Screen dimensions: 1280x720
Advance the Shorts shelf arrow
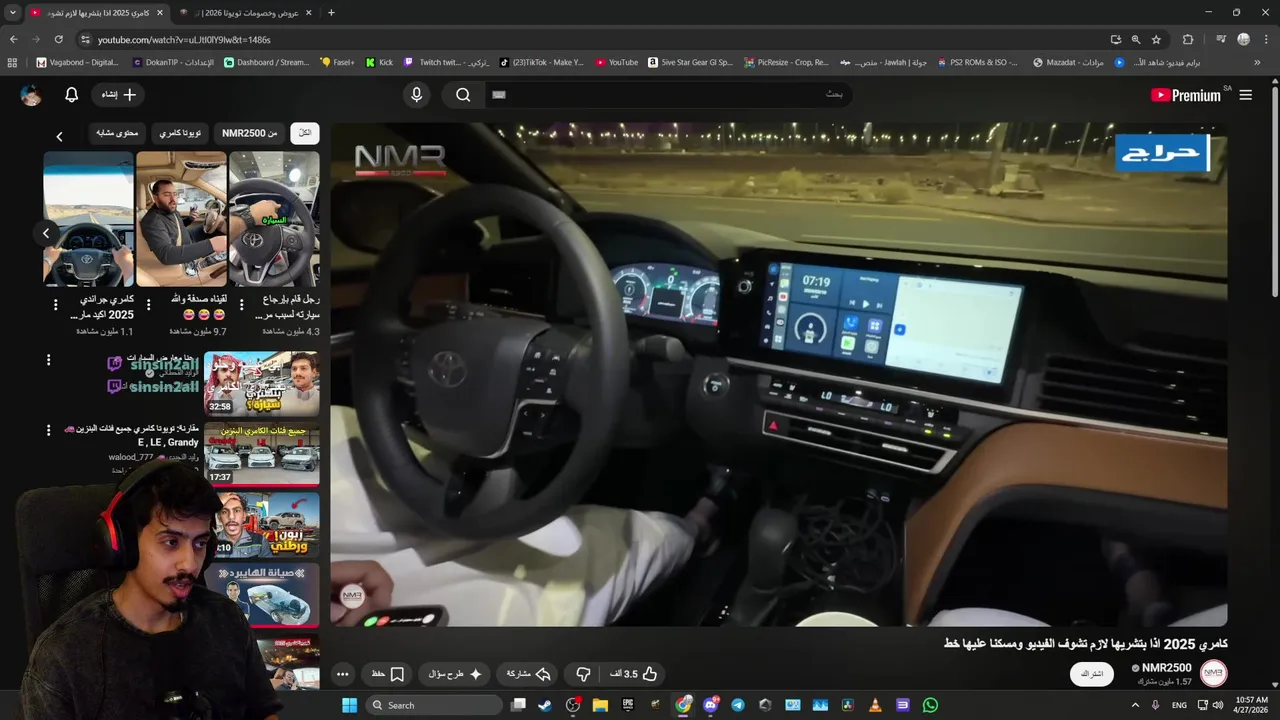(46, 233)
